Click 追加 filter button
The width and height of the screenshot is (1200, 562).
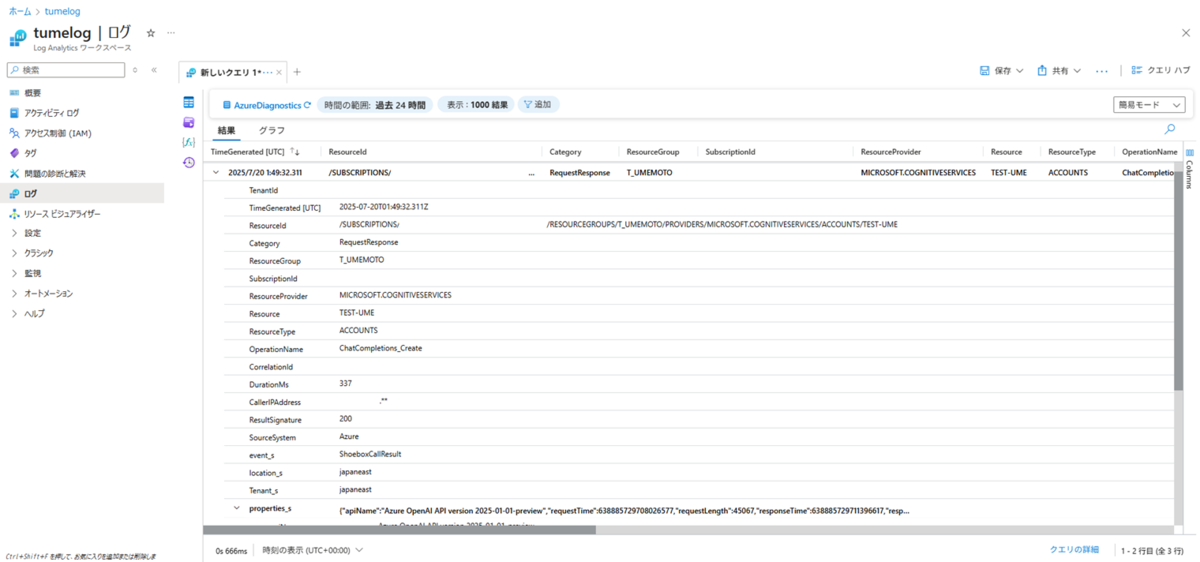538,104
